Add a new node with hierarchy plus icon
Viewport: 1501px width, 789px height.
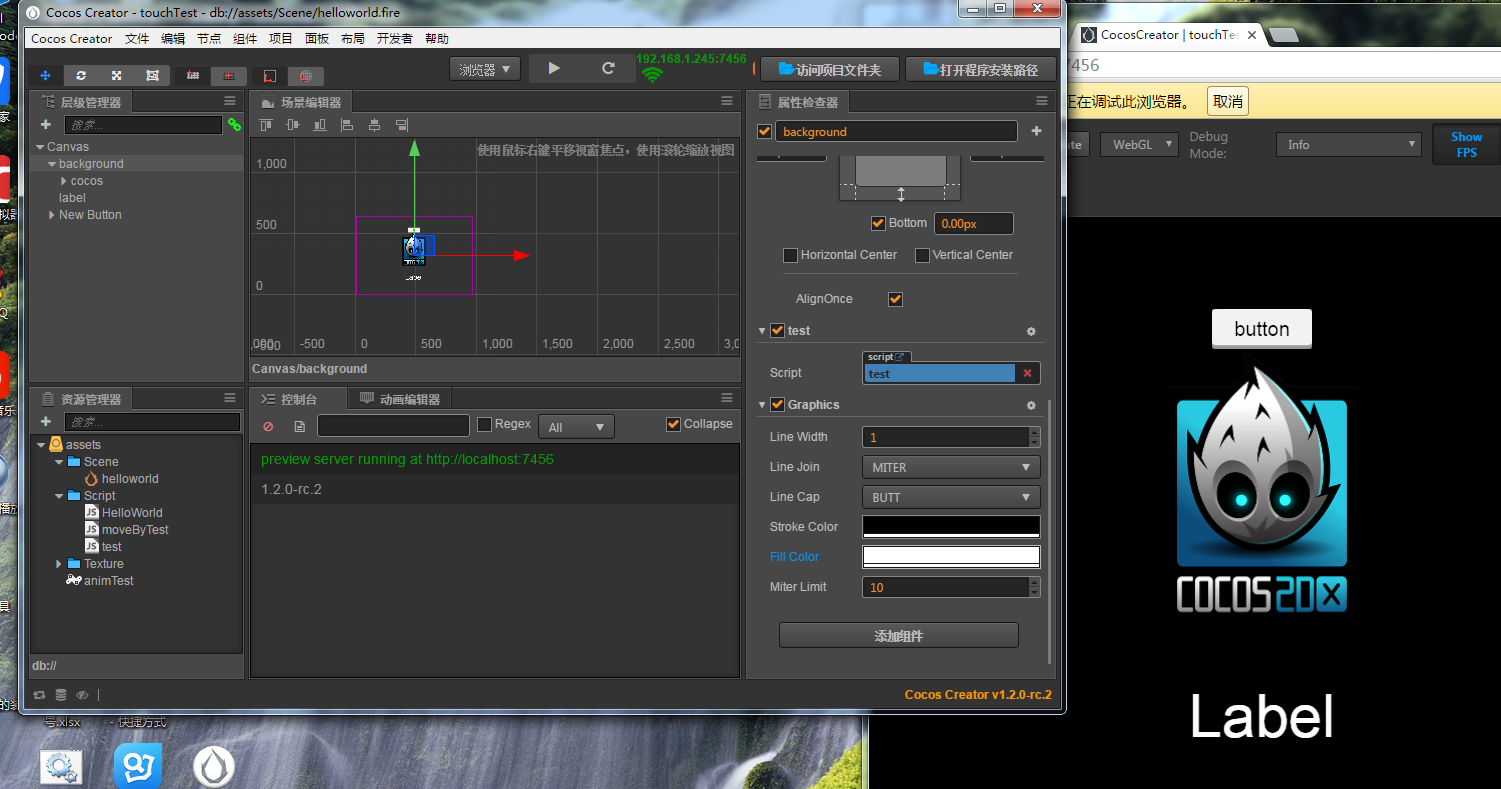point(45,125)
